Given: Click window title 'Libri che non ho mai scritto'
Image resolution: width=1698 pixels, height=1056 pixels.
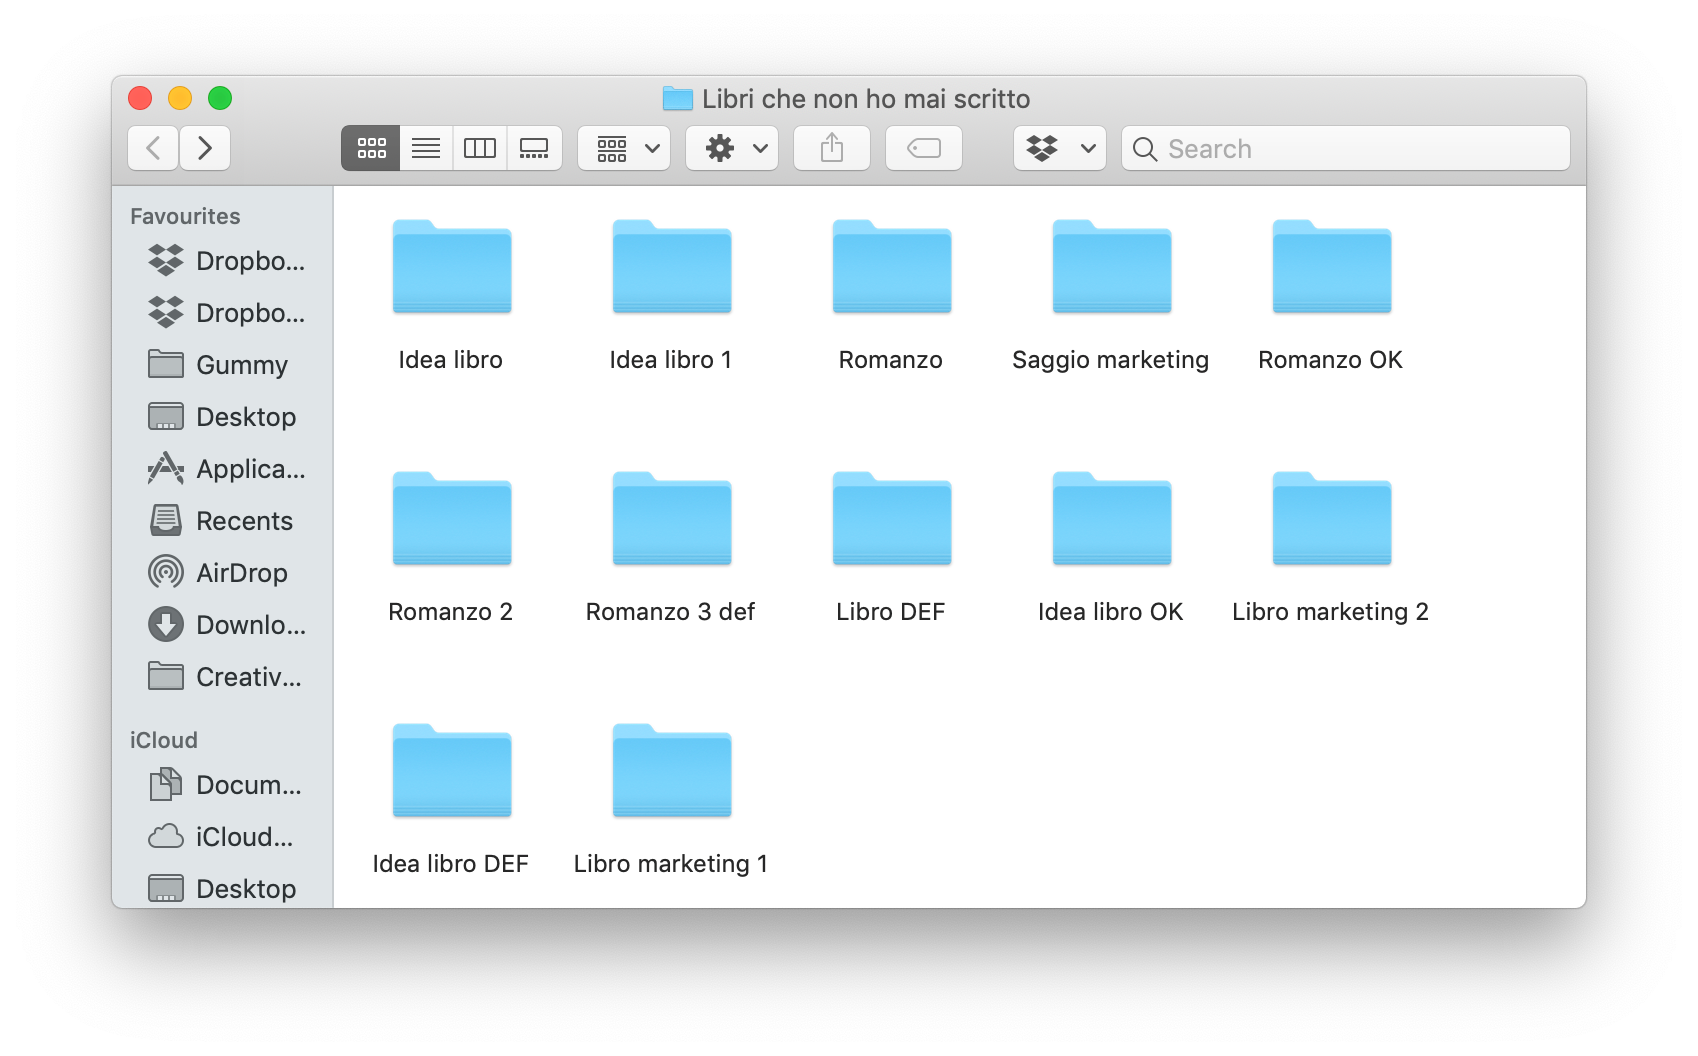Looking at the screenshot, I should point(866,99).
